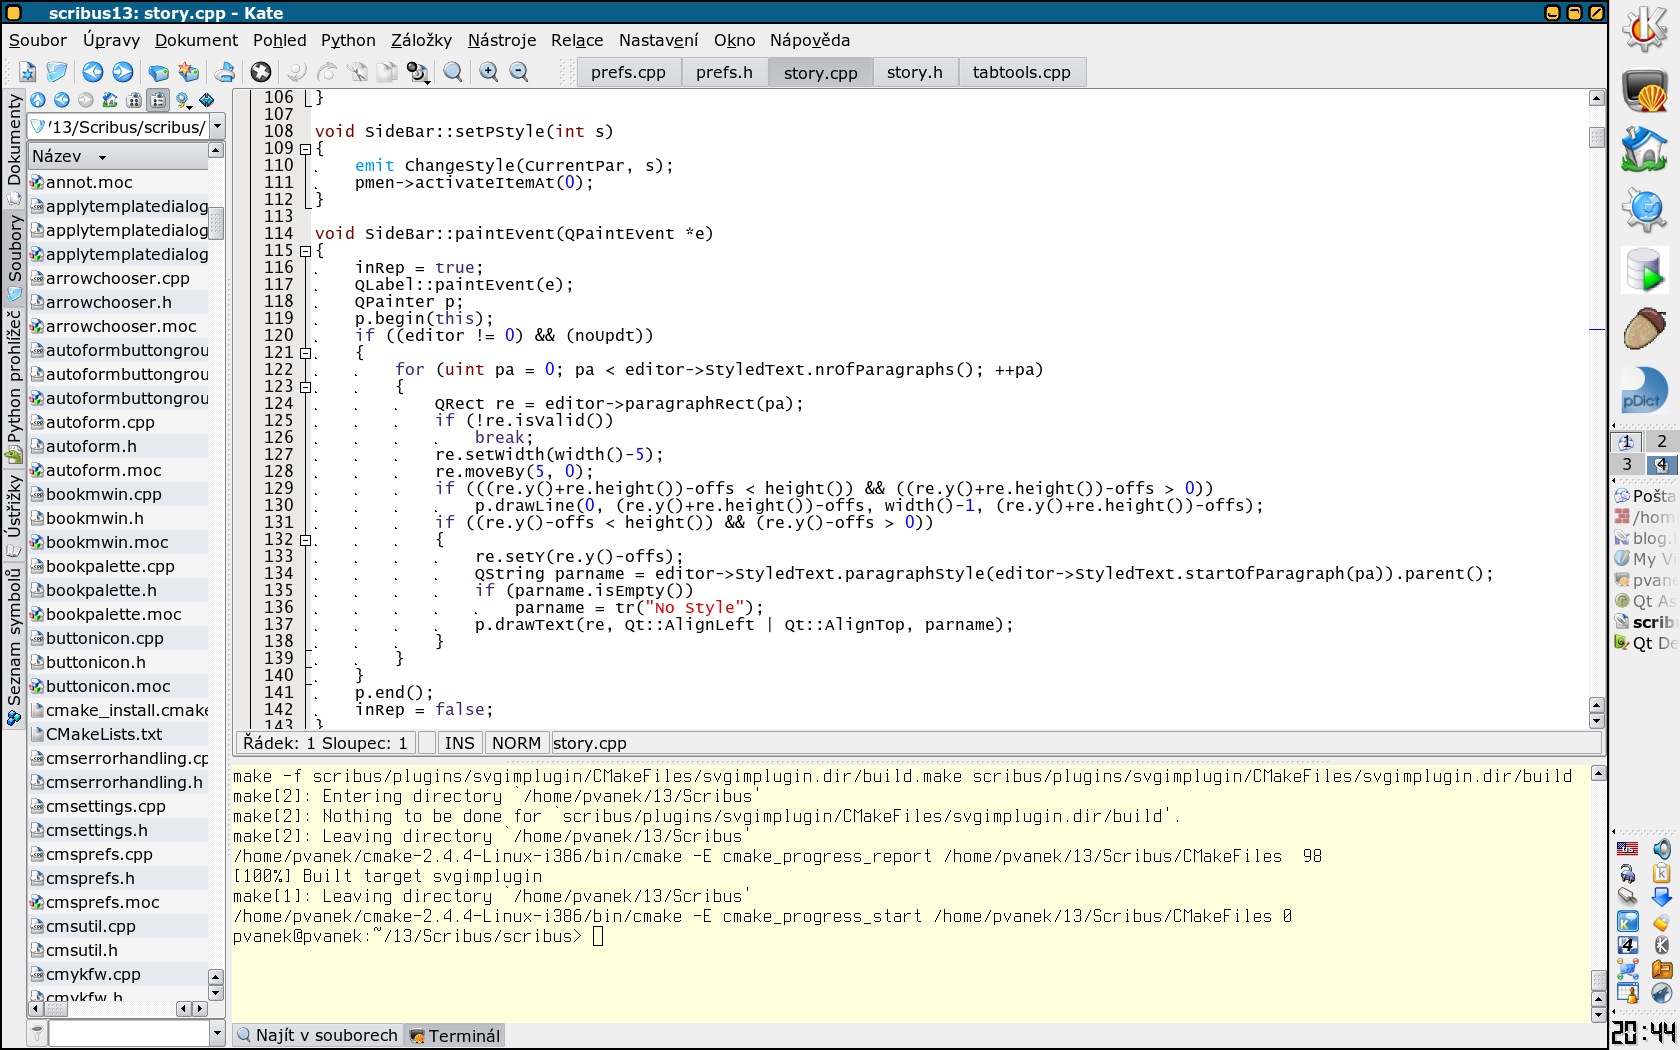Collapse the fold marker at line 123
The image size is (1680, 1050).
click(306, 387)
